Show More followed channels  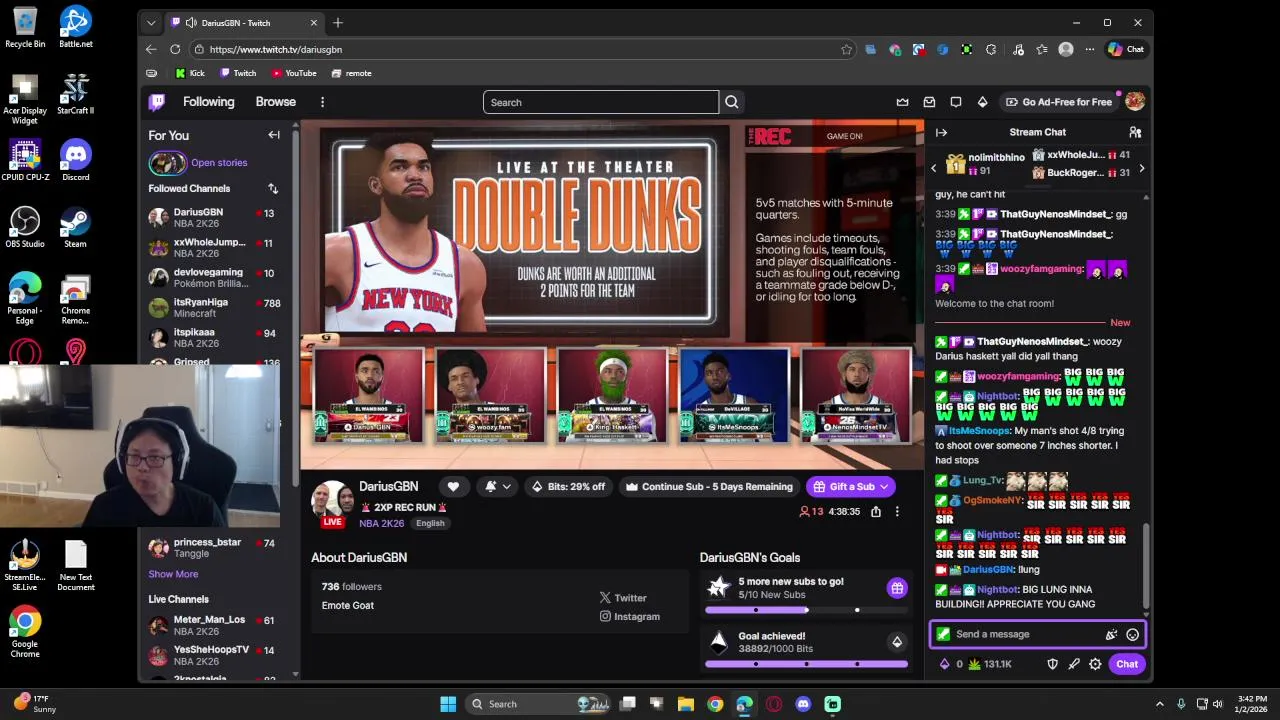(173, 574)
